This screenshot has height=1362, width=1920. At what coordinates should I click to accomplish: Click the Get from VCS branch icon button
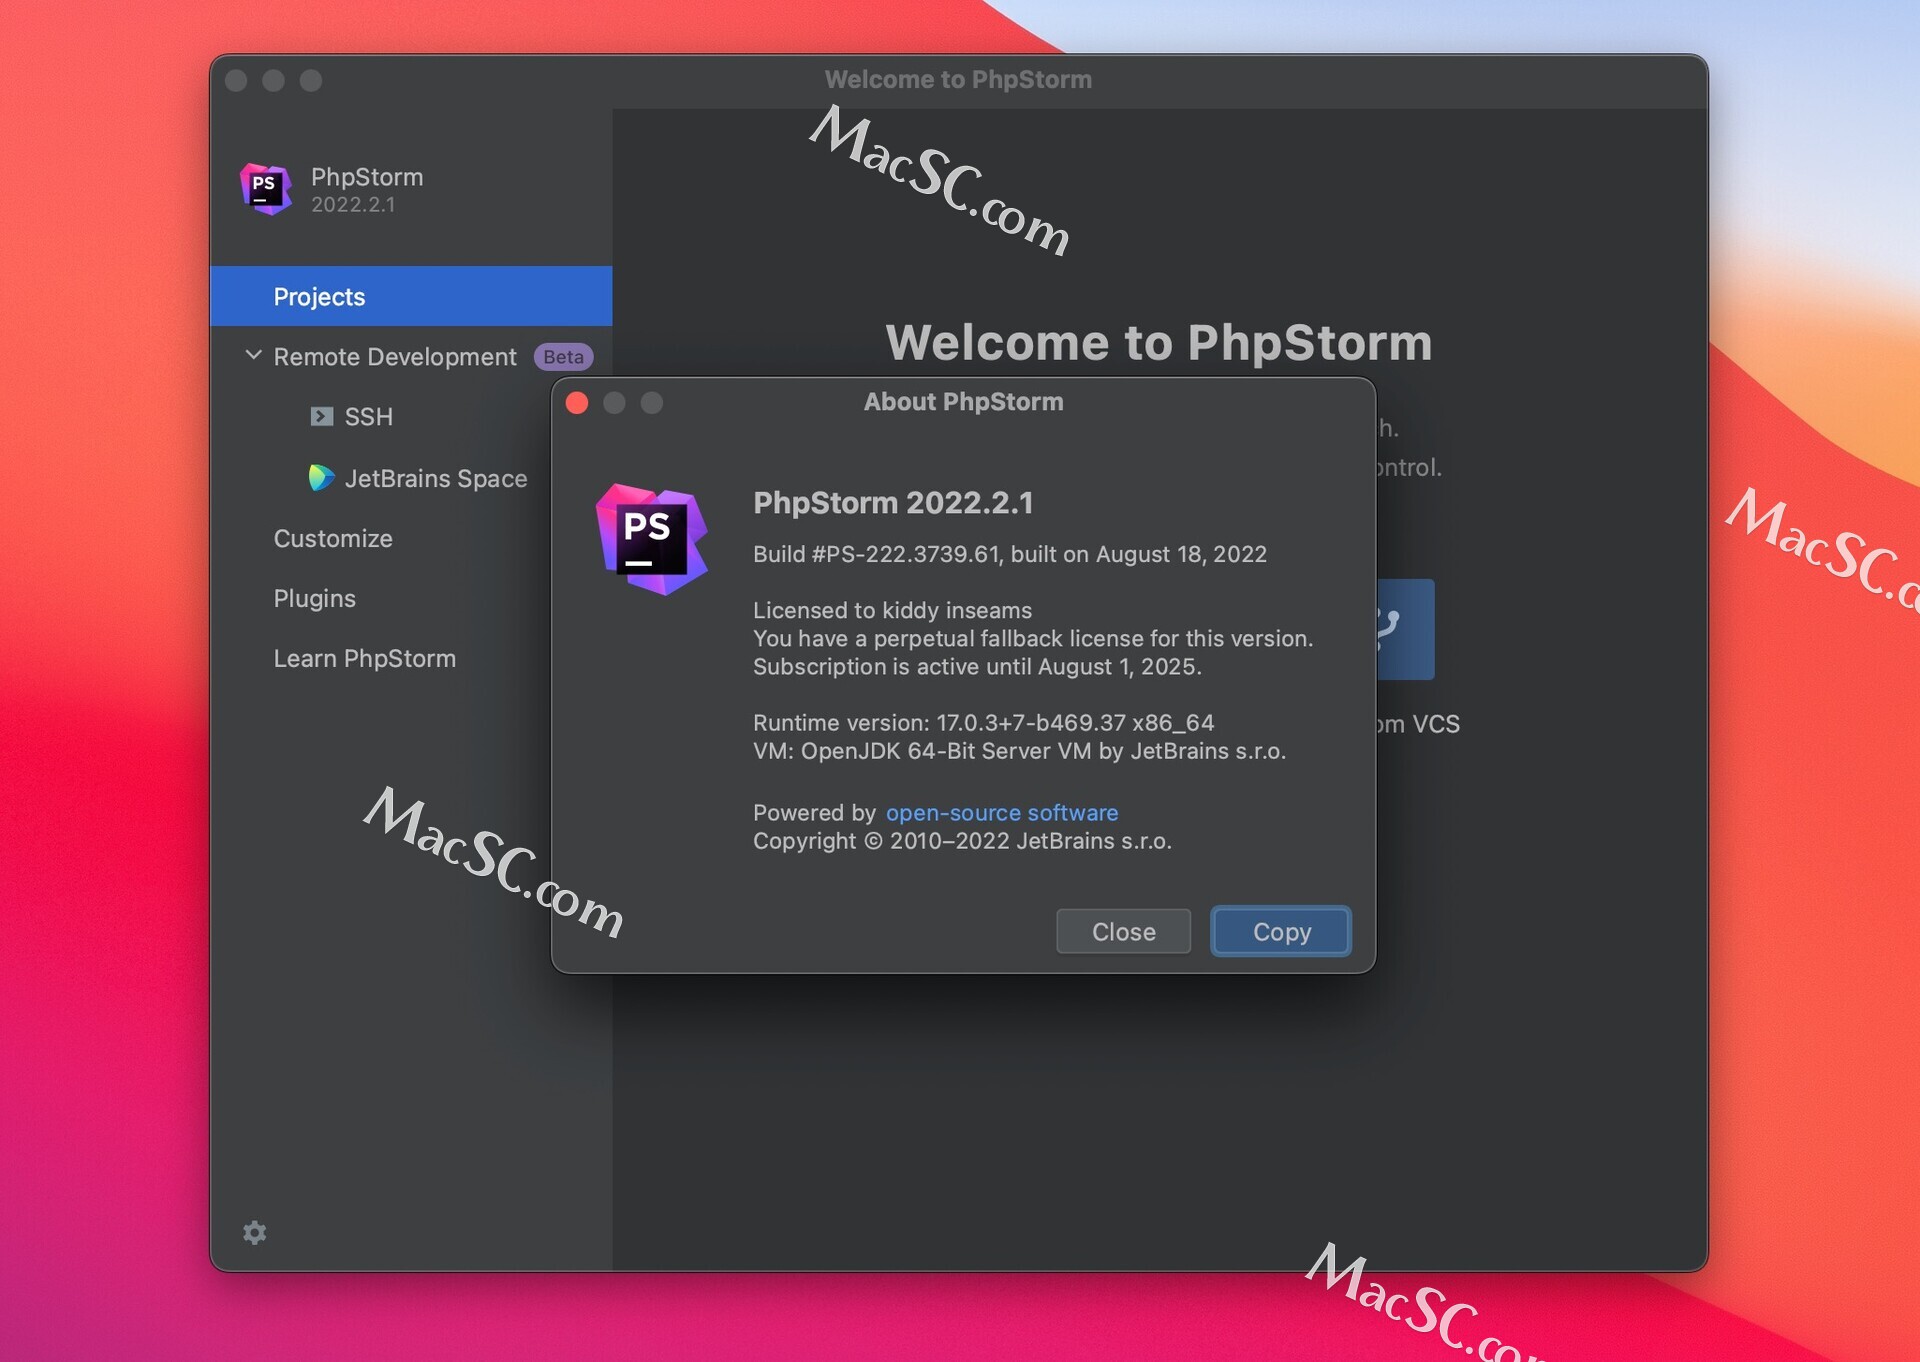[x=1405, y=629]
